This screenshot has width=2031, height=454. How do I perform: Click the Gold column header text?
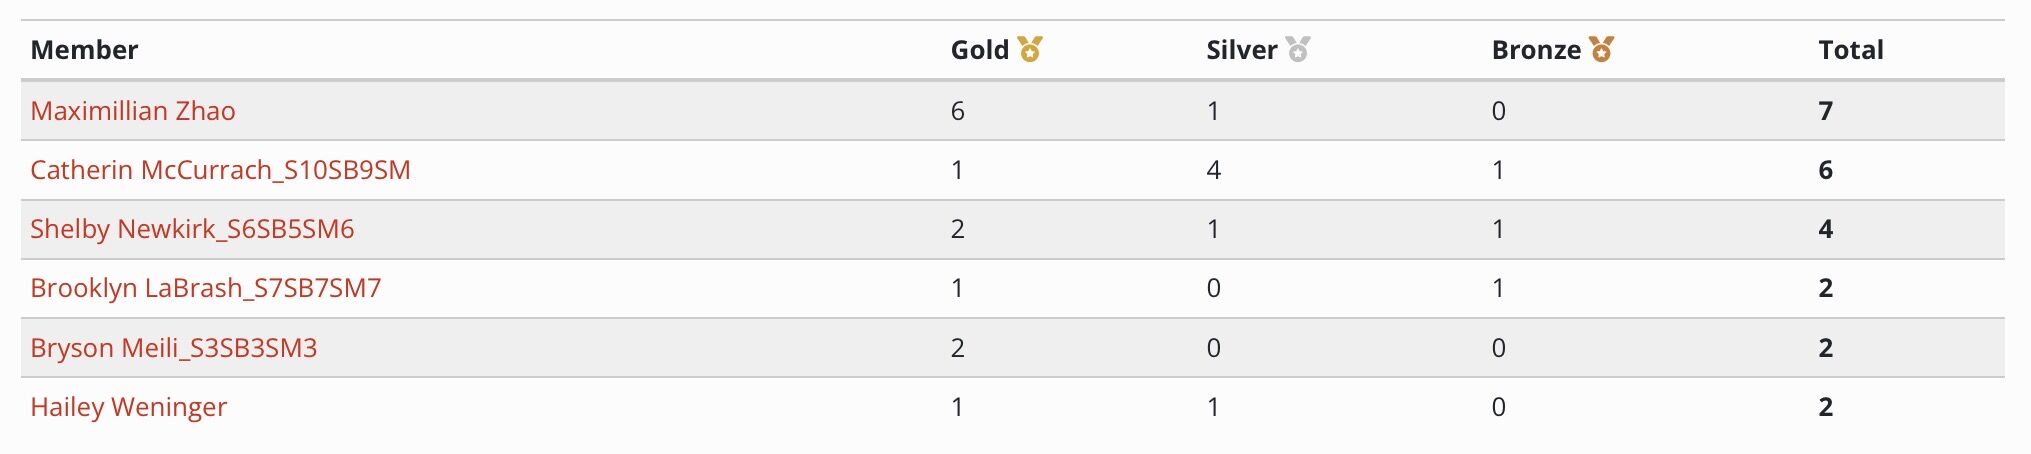pos(979,50)
